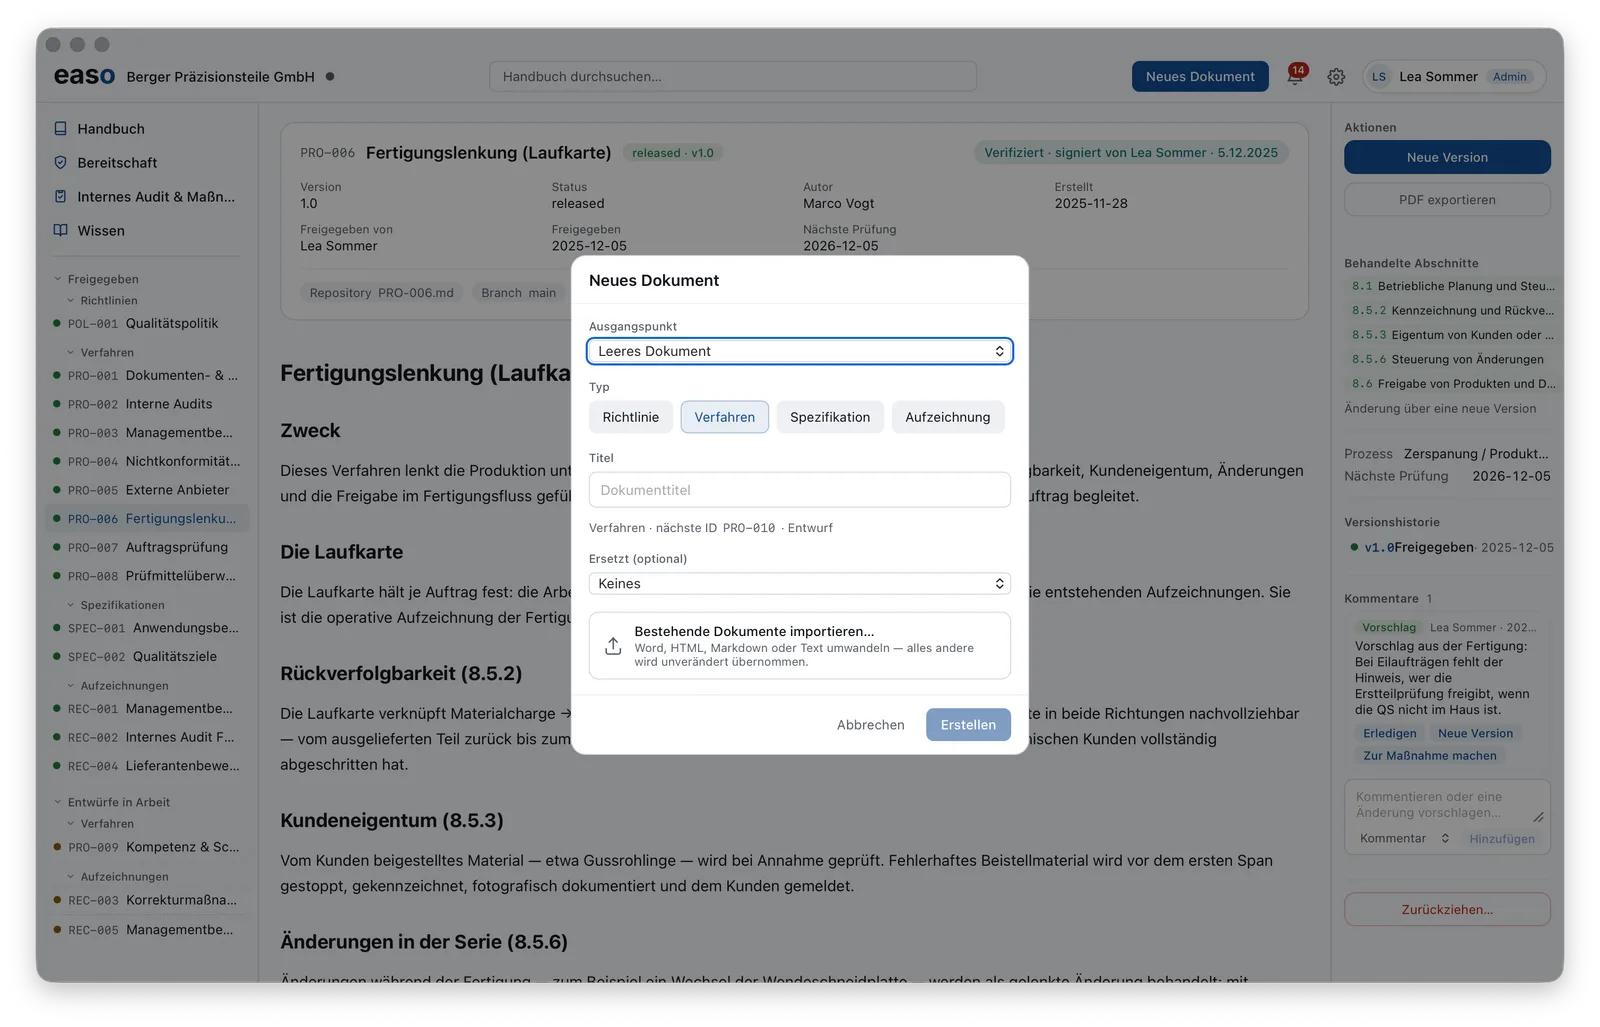Image resolution: width=1600 pixels, height=1027 pixels.
Task: Click the Erstellen button
Action: coord(968,725)
